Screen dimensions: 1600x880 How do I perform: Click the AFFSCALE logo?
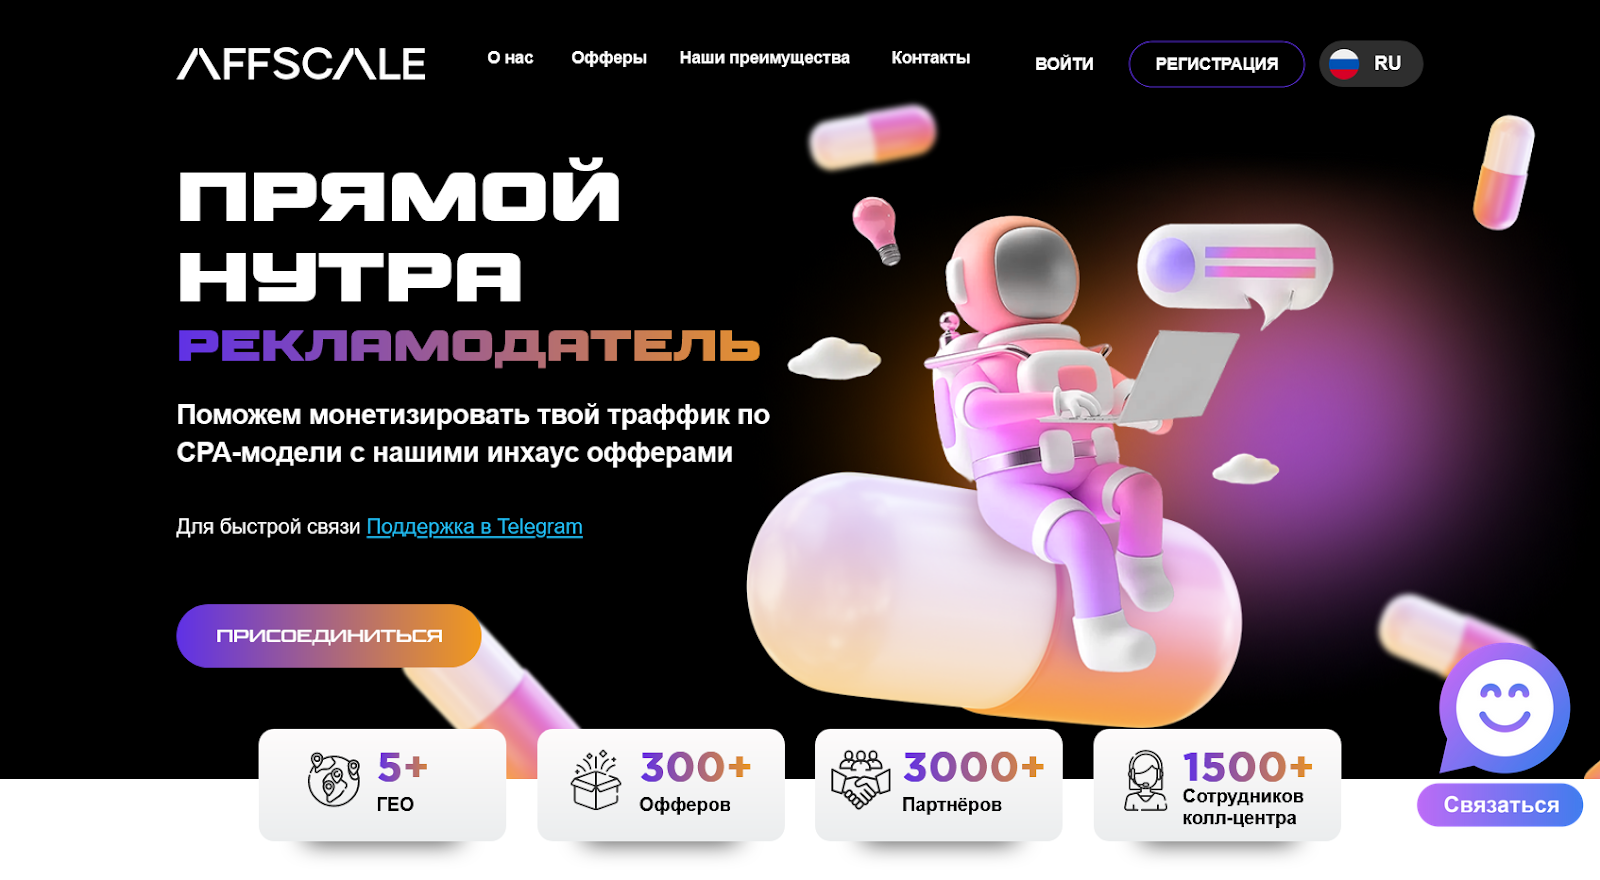[x=301, y=63]
